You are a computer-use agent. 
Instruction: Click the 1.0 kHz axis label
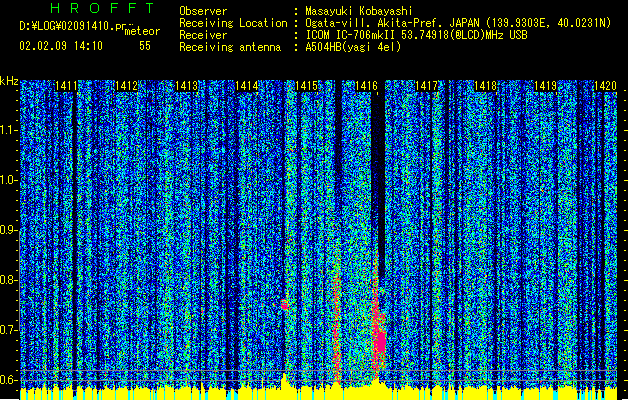coord(9,180)
